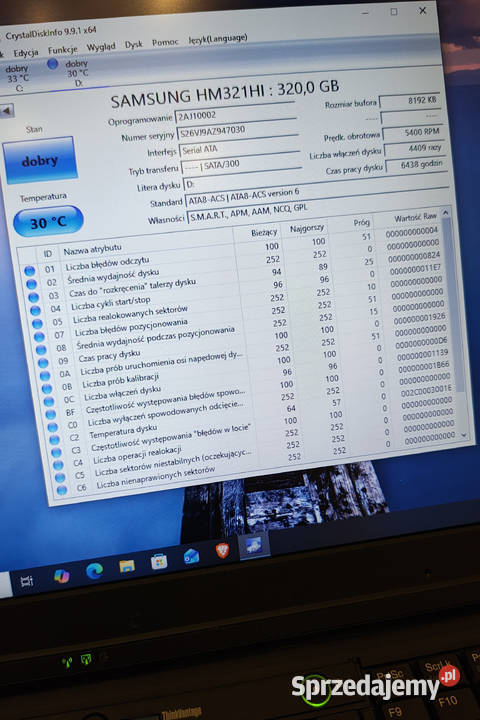The width and height of the screenshot is (480, 720).
Task: Click status dot for attribute 05
Action: 37,323
